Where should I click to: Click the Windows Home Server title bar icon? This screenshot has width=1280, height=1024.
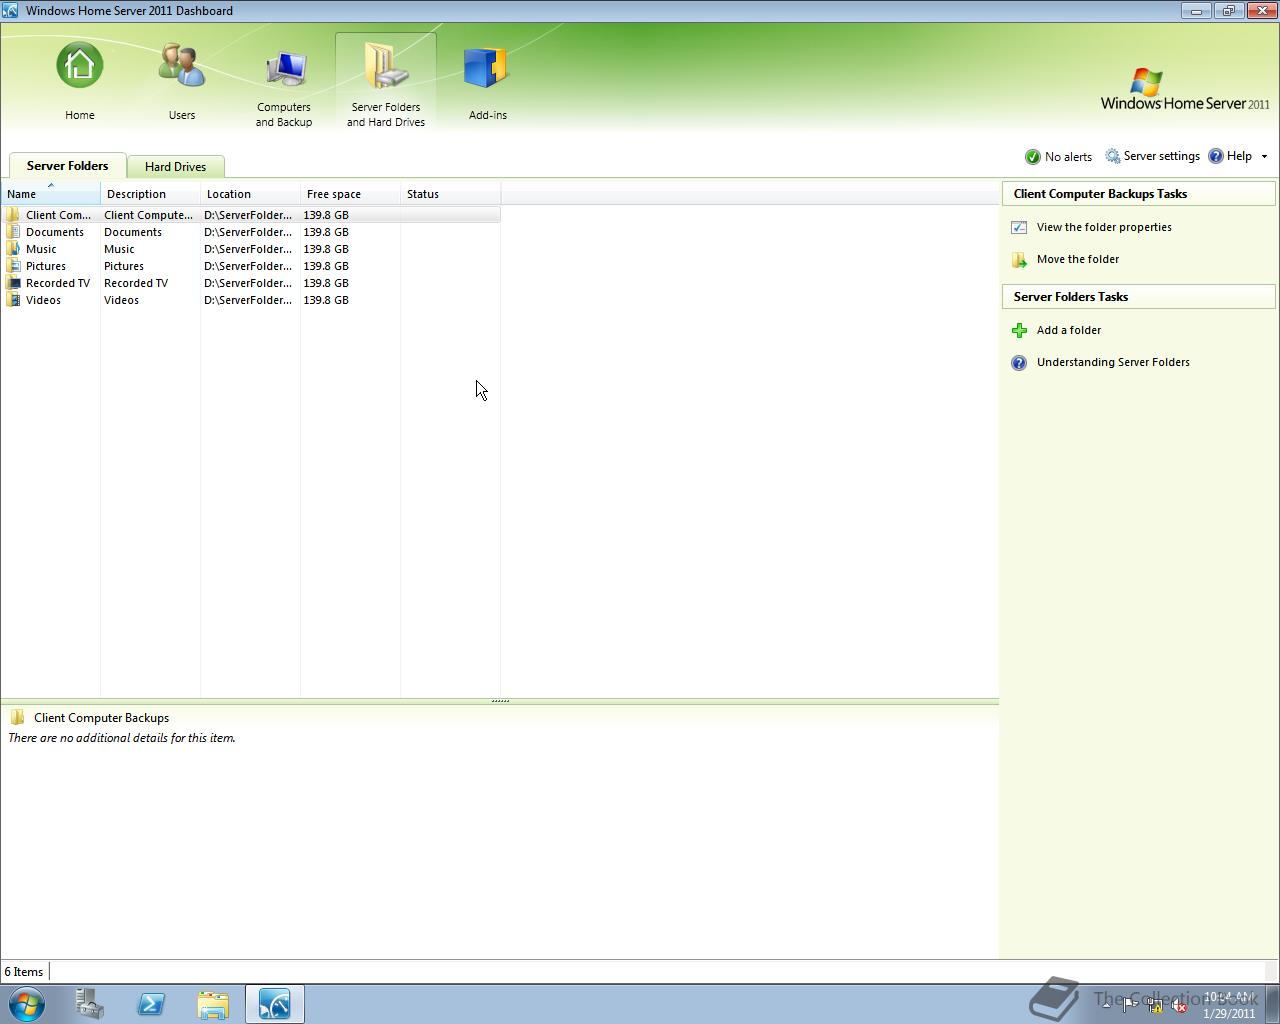point(10,10)
